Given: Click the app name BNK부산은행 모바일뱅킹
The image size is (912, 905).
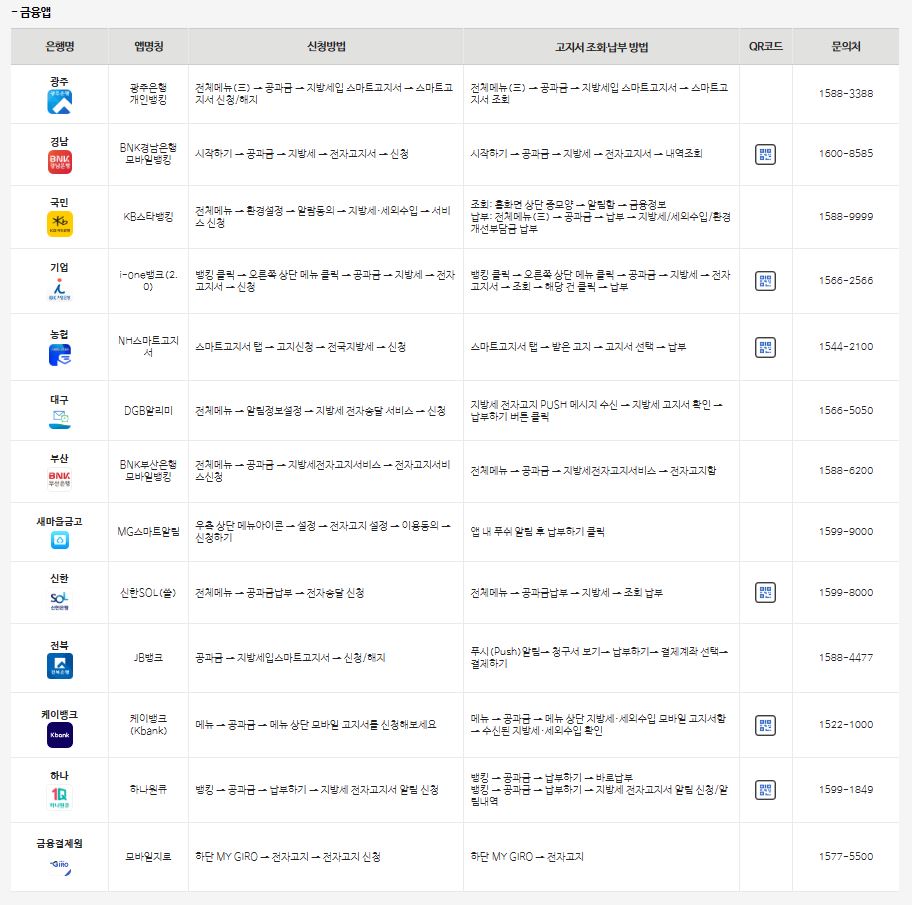Looking at the screenshot, I should click(148, 471).
